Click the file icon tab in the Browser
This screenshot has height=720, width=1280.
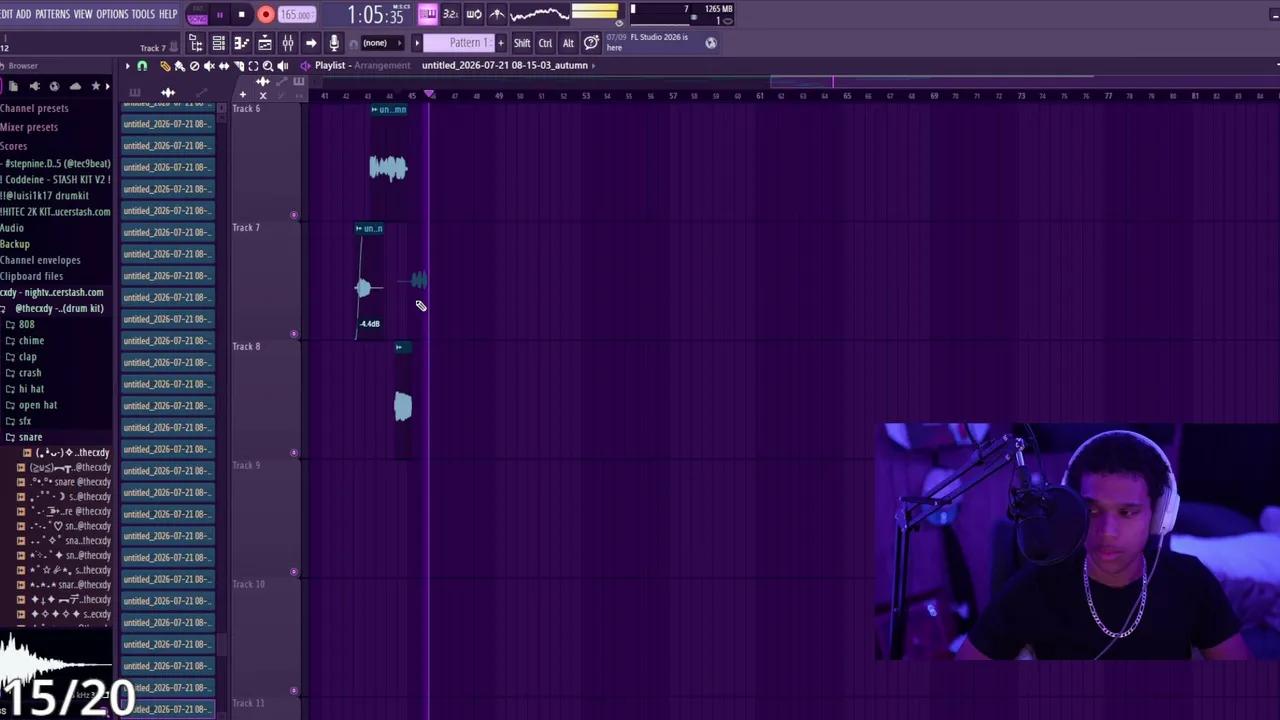13,87
